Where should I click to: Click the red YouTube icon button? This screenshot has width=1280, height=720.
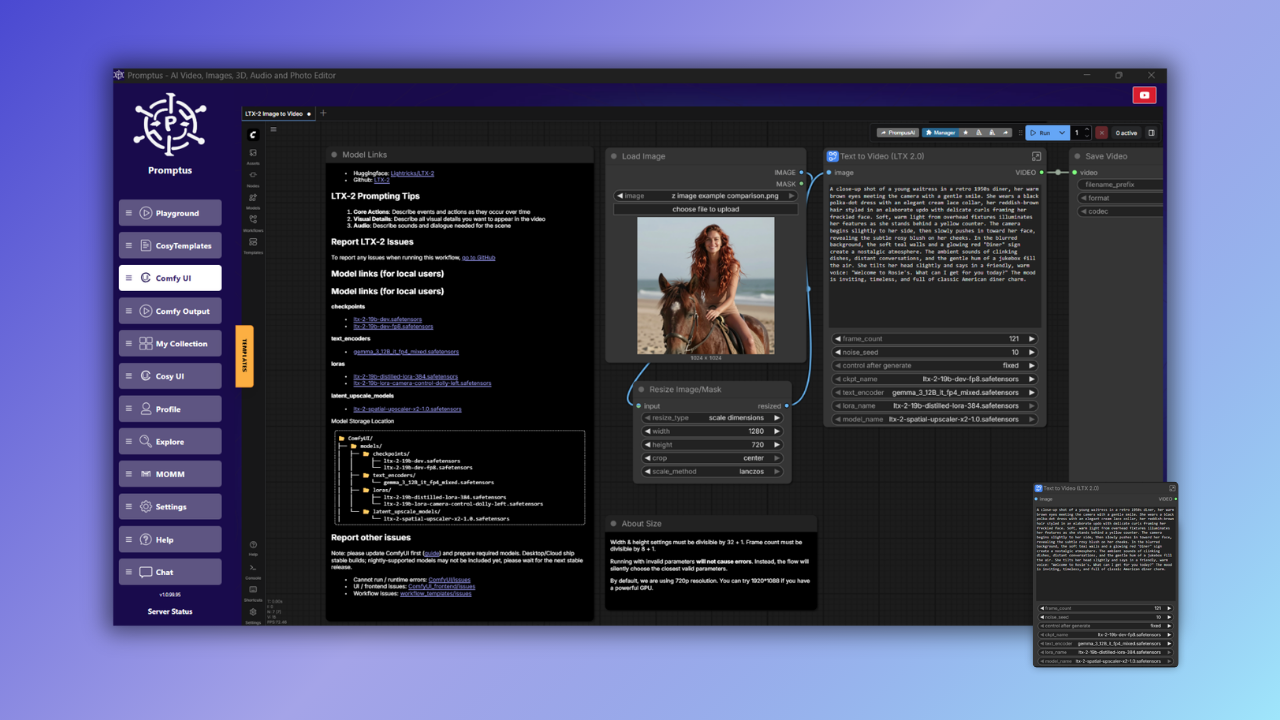point(1144,95)
